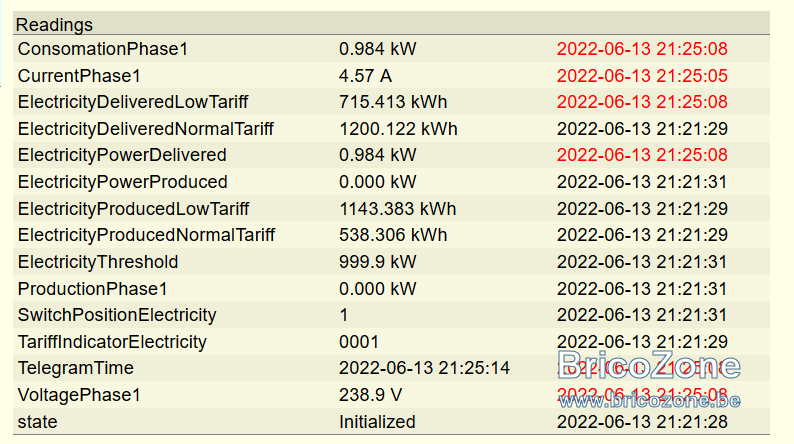Select the TariffIndicatorElectricity value 0001

pyautogui.click(x=359, y=342)
